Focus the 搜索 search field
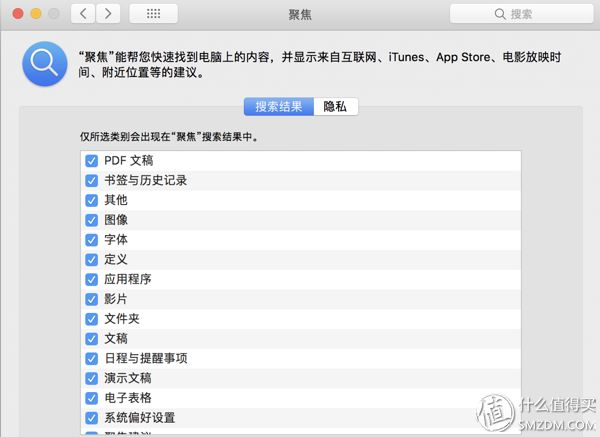This screenshot has height=437, width=600. tap(522, 14)
